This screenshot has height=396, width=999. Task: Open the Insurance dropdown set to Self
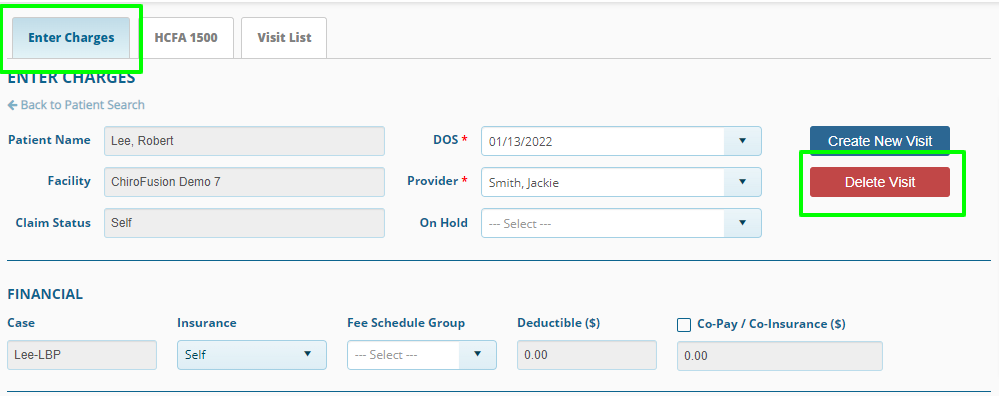pyautogui.click(x=252, y=355)
